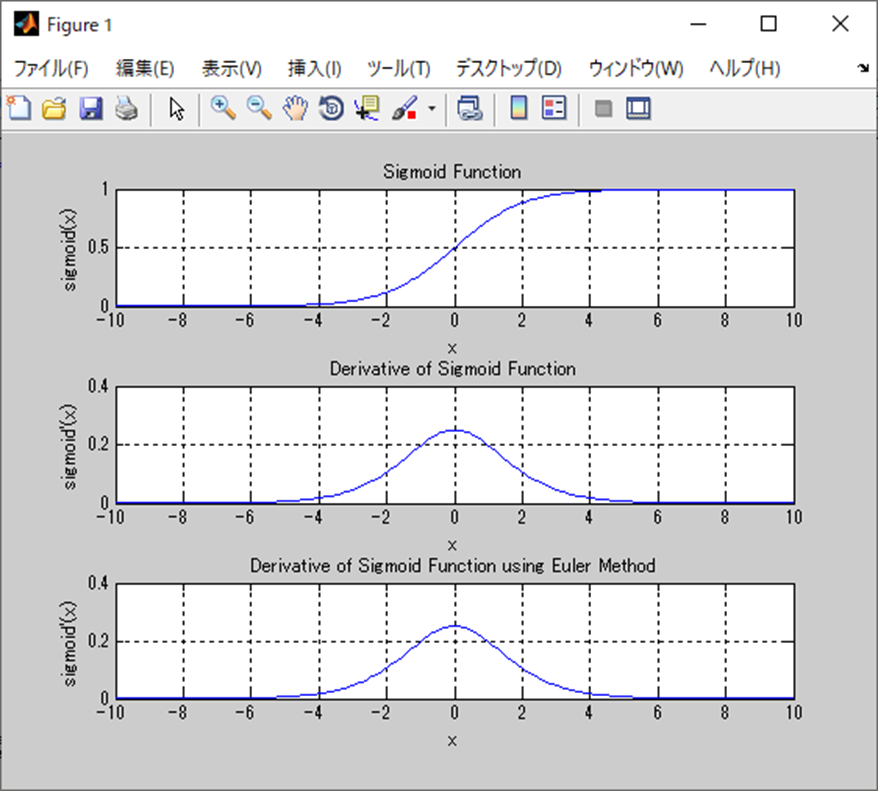The height and width of the screenshot is (791, 878).
Task: Insert a legend via toolbar icon
Action: coord(554,108)
